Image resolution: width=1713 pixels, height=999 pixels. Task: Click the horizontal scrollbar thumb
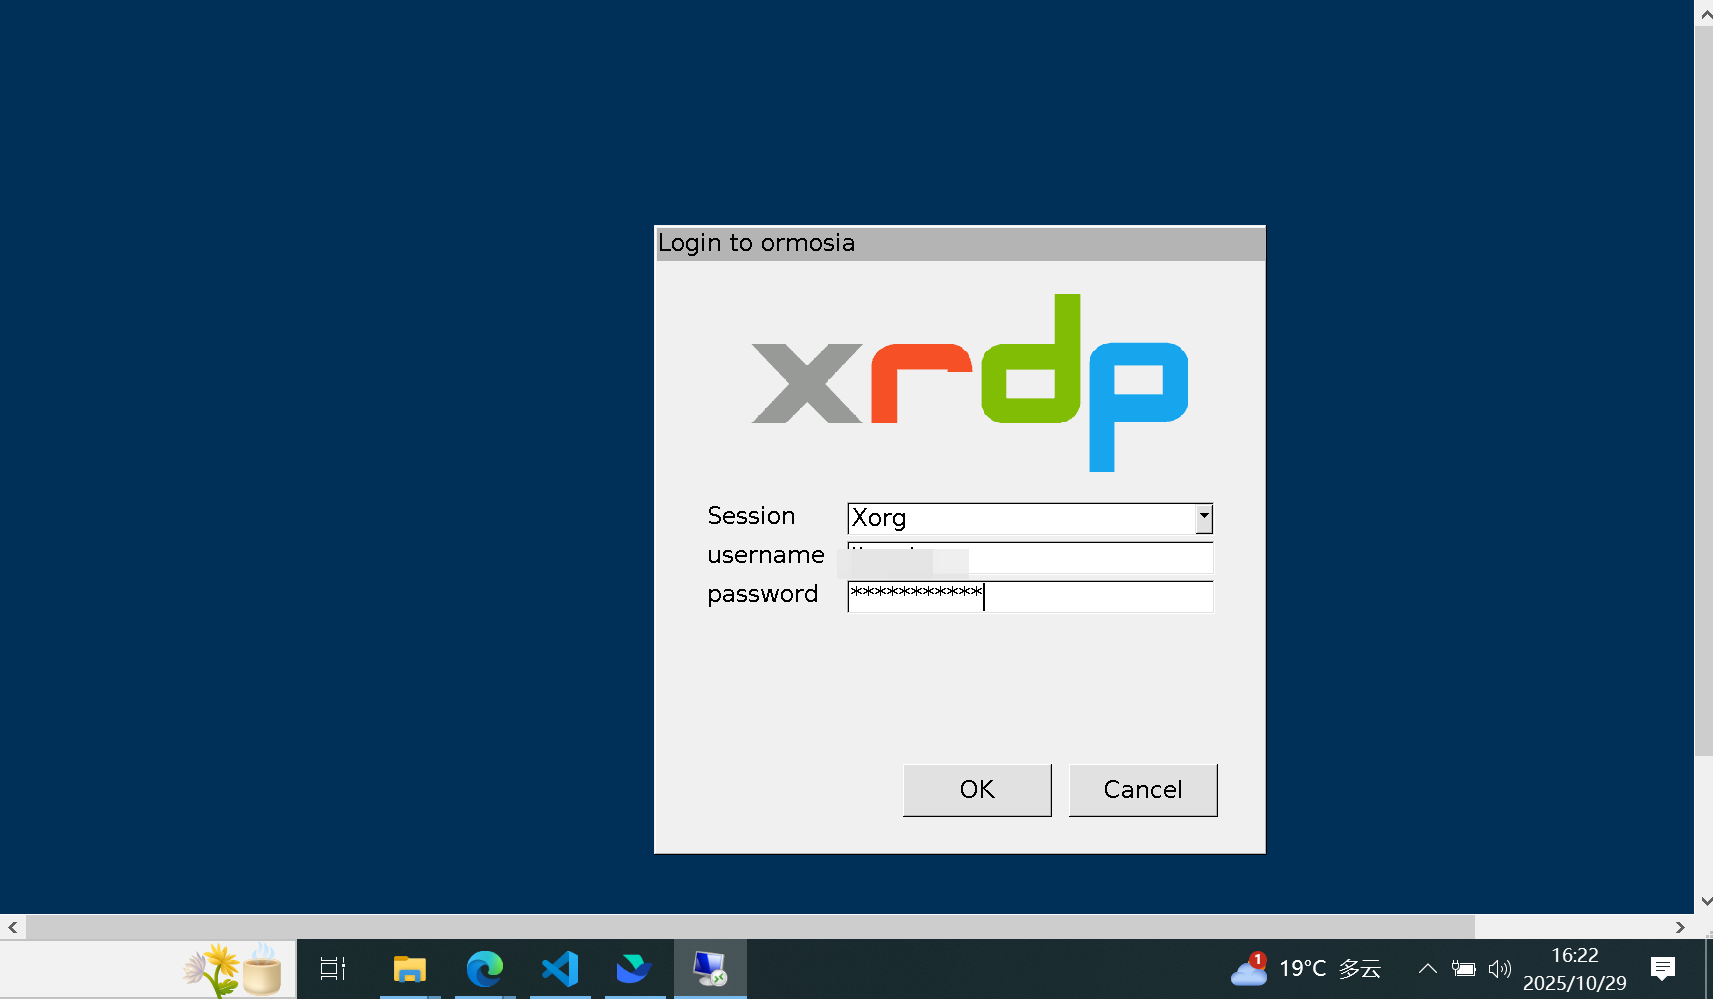coord(750,927)
